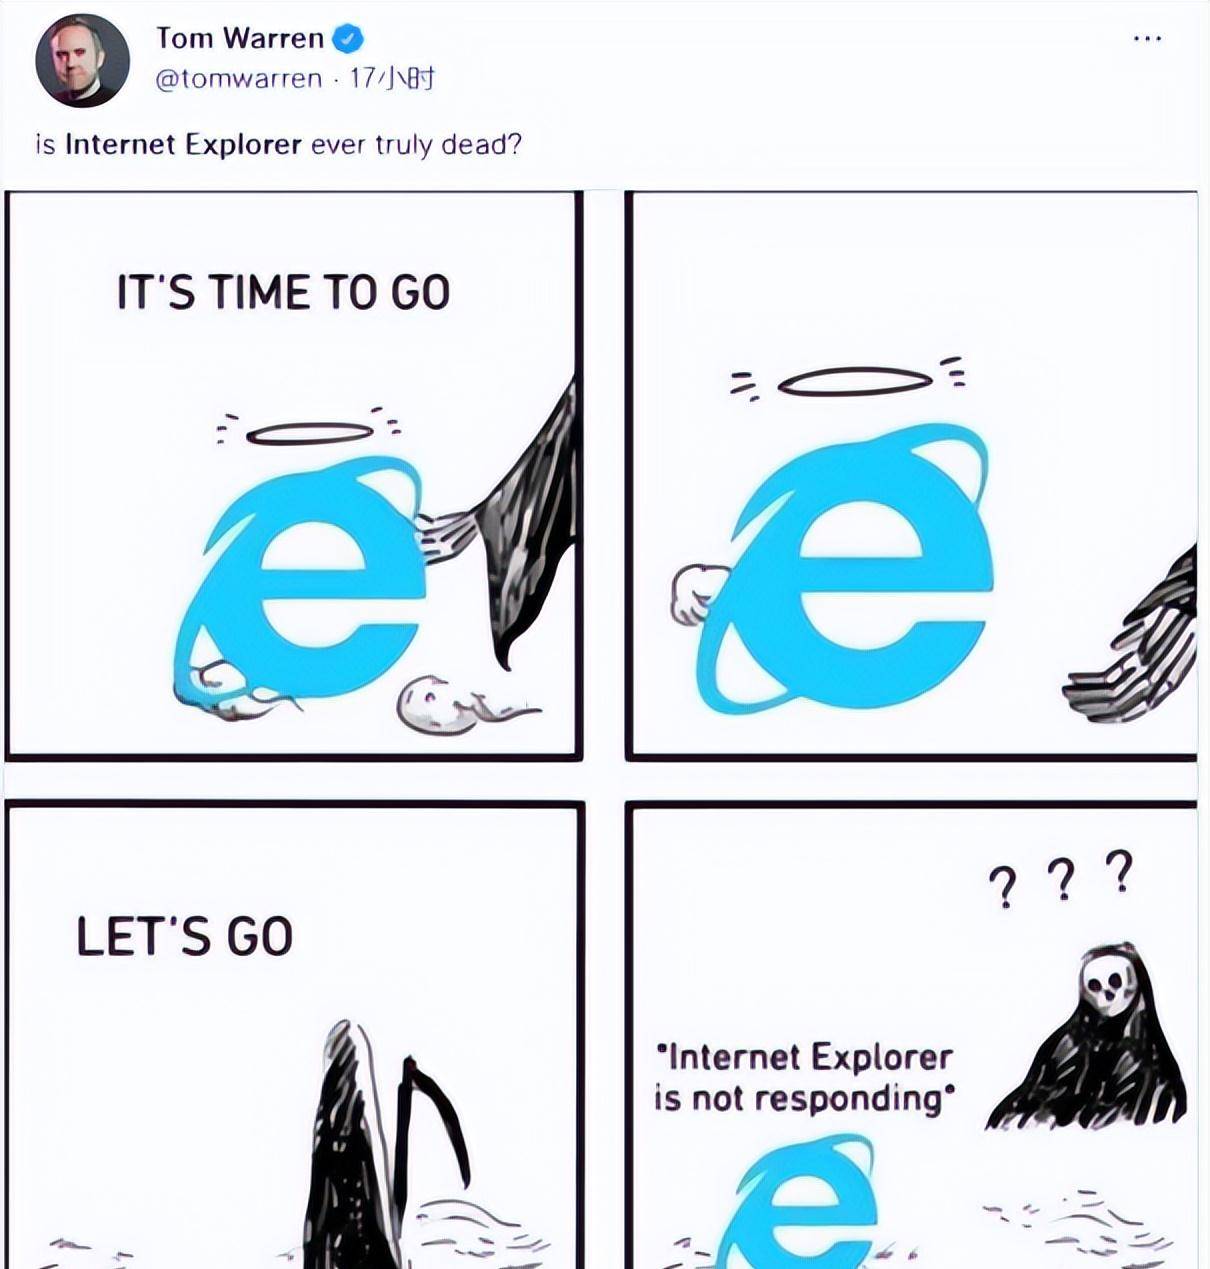This screenshot has height=1269, width=1210.
Task: Open the top-left comic panel image
Action: [294, 476]
